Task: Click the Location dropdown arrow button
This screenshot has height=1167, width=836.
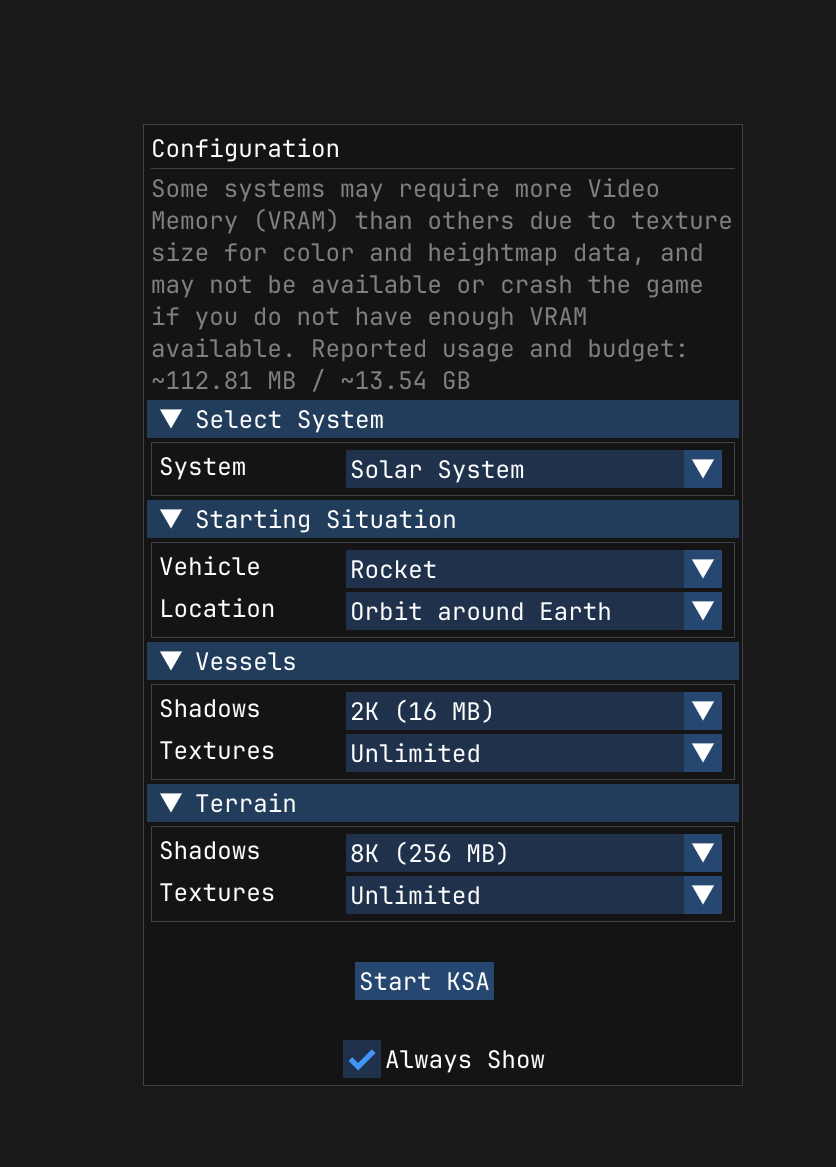Action: tap(703, 611)
